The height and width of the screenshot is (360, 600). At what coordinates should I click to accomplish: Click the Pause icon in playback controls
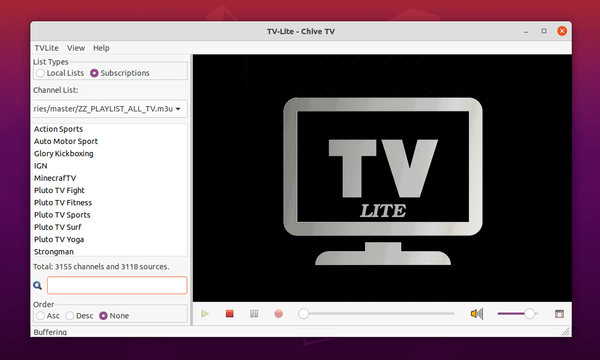[254, 314]
